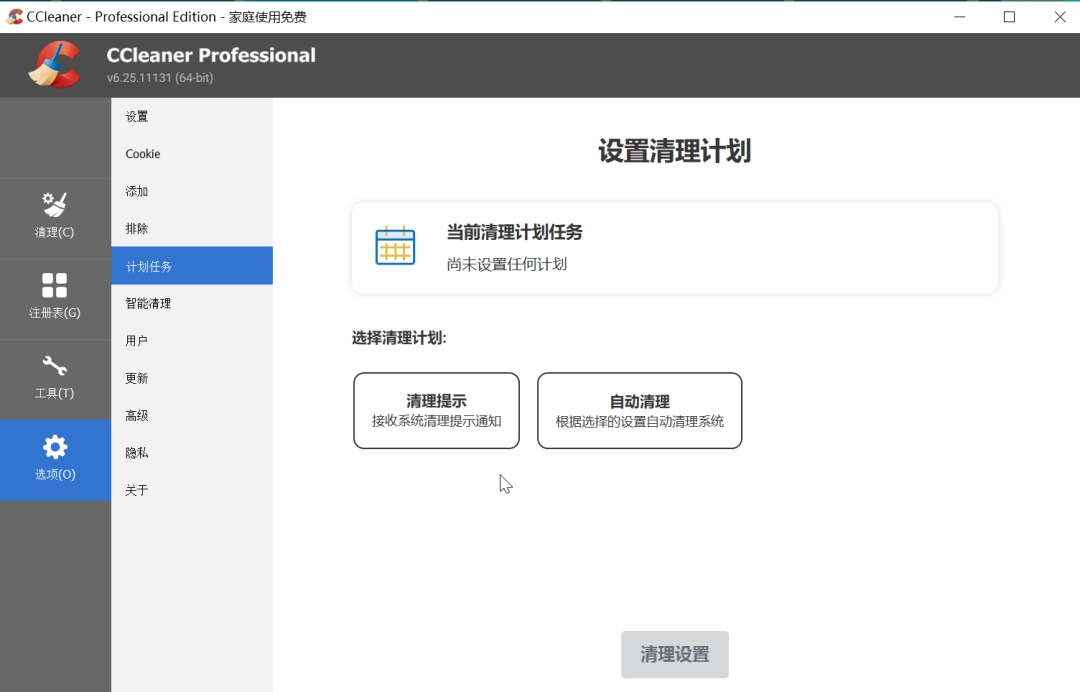Open the 注册表(G) registry icon in the sidebar
Image resolution: width=1080 pixels, height=692 pixels.
(x=55, y=298)
